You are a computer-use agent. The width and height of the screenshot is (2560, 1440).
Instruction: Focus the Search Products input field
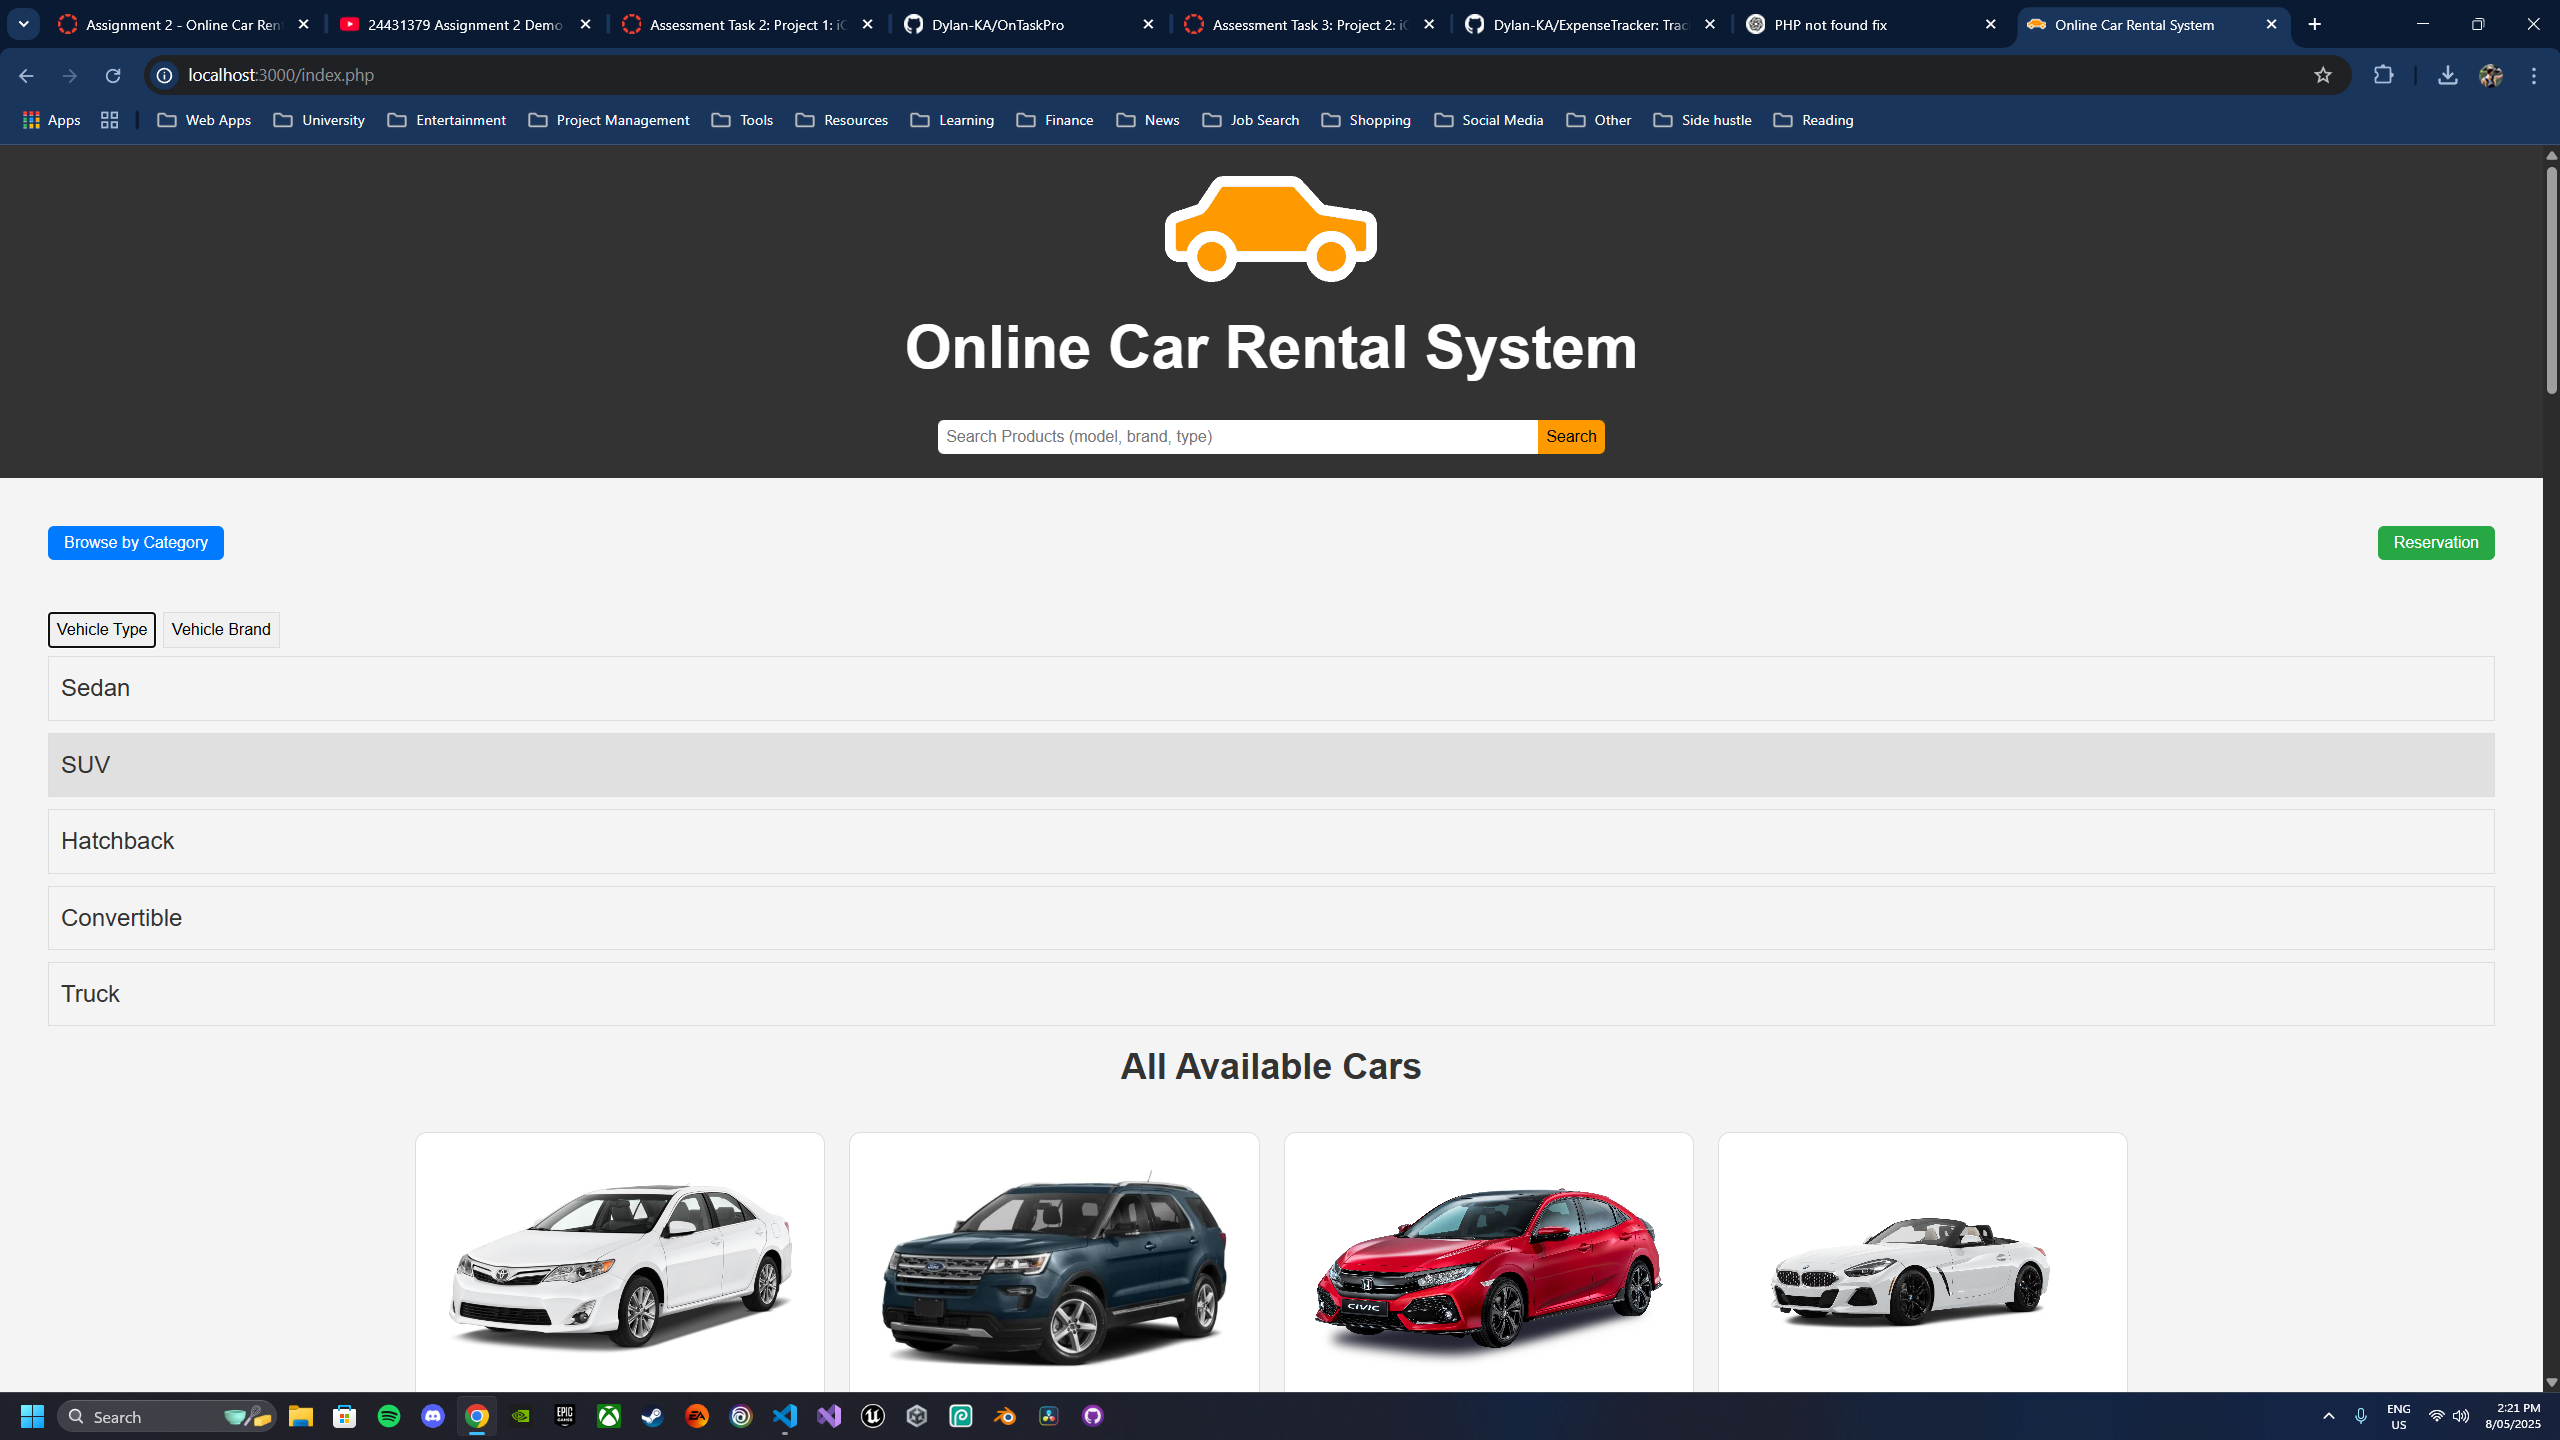(1237, 437)
